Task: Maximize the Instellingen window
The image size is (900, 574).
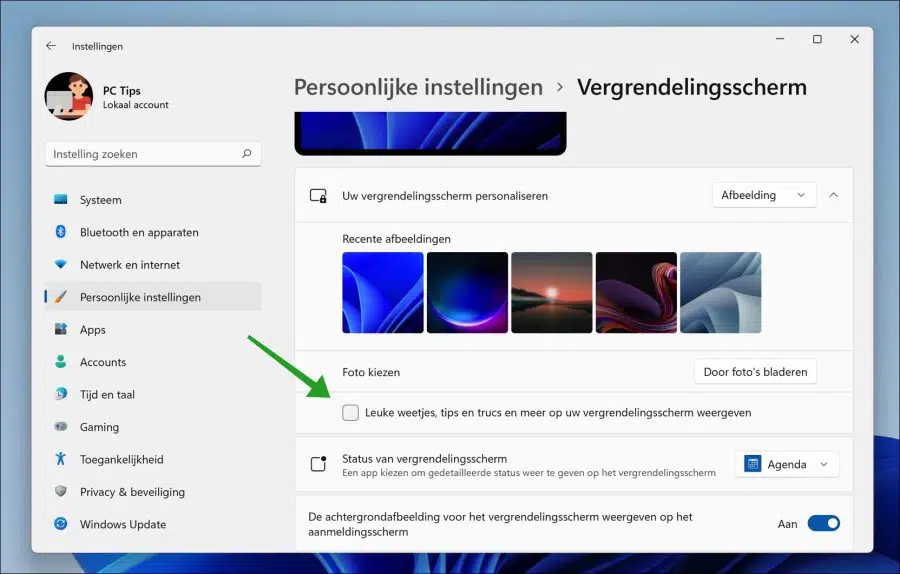Action: click(817, 39)
